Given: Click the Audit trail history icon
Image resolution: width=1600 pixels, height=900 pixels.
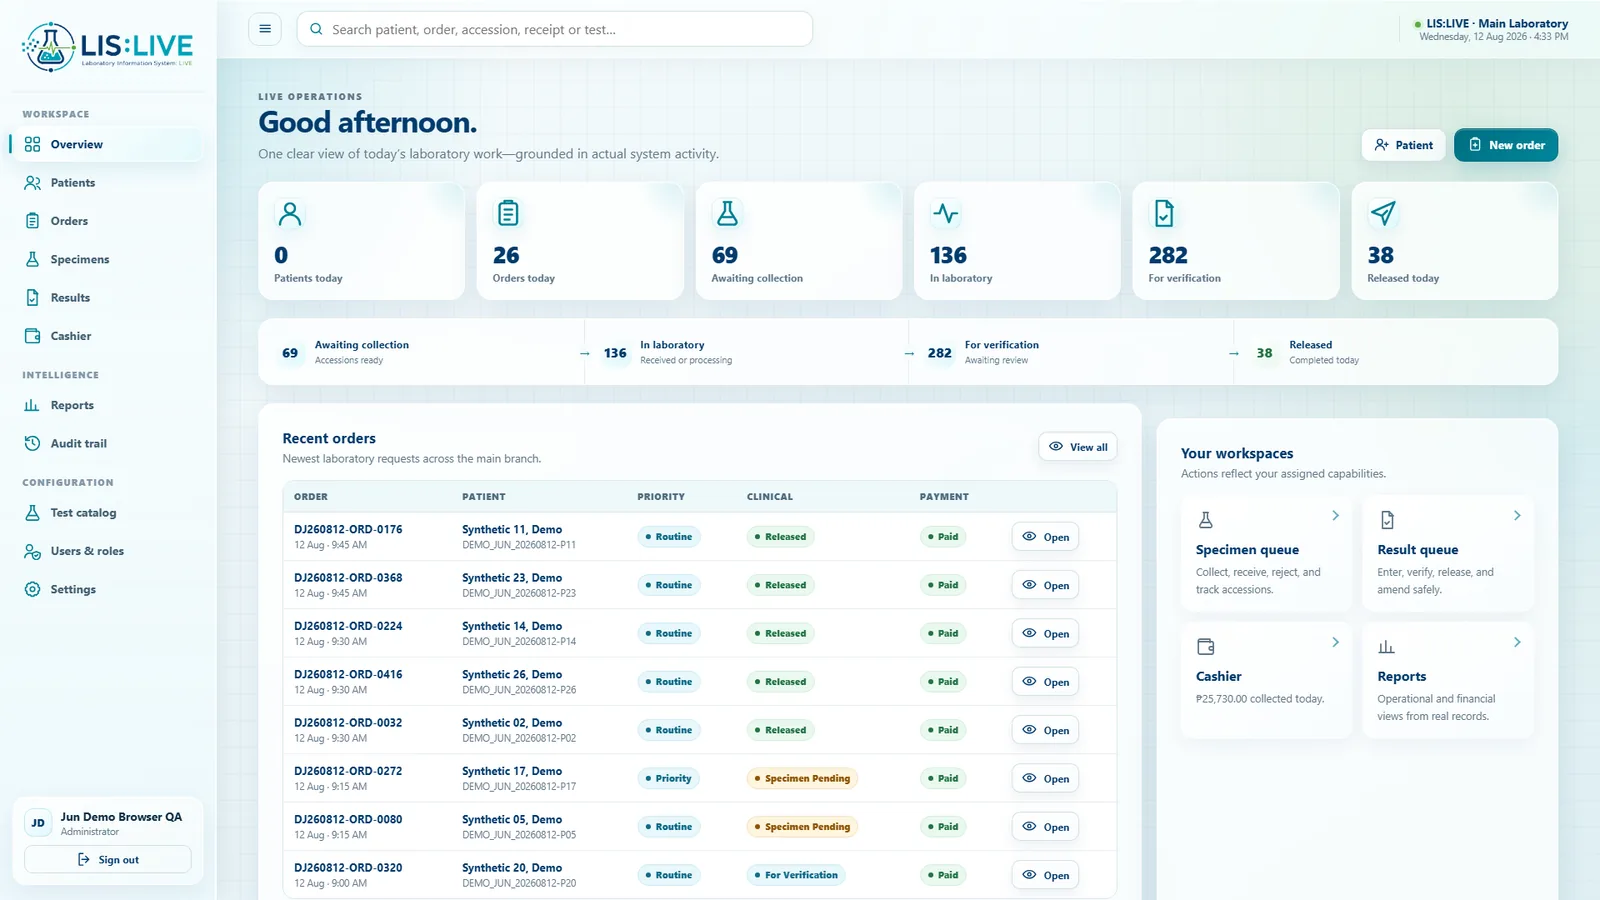Looking at the screenshot, I should (x=32, y=443).
